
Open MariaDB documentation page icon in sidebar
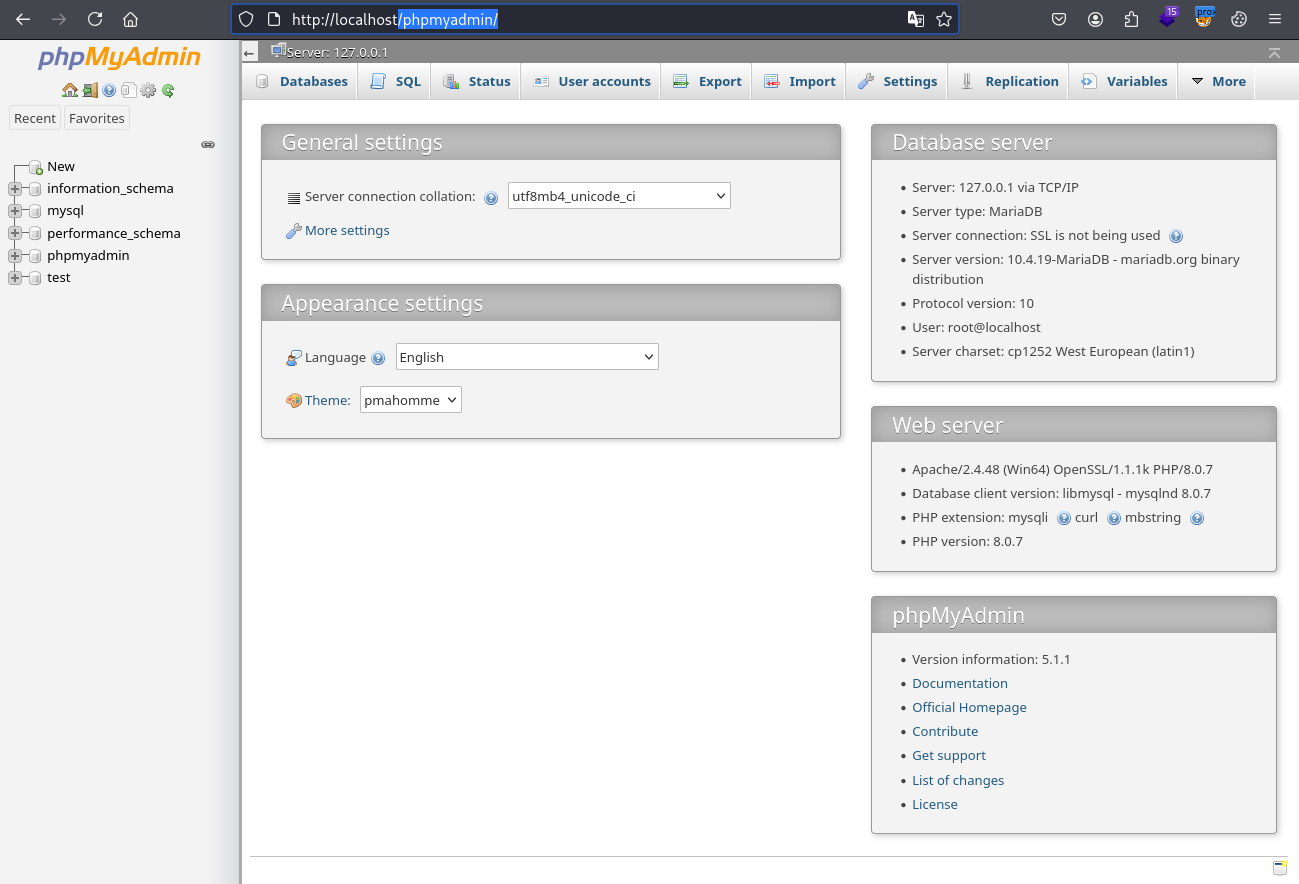click(128, 90)
